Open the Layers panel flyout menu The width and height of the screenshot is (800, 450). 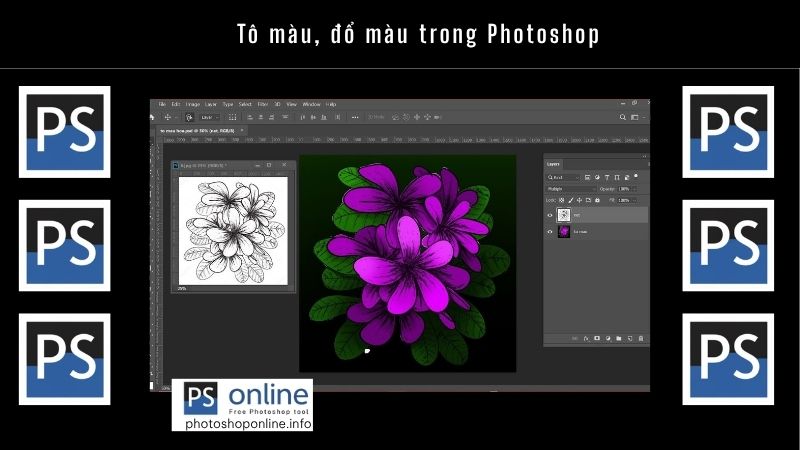pos(648,164)
